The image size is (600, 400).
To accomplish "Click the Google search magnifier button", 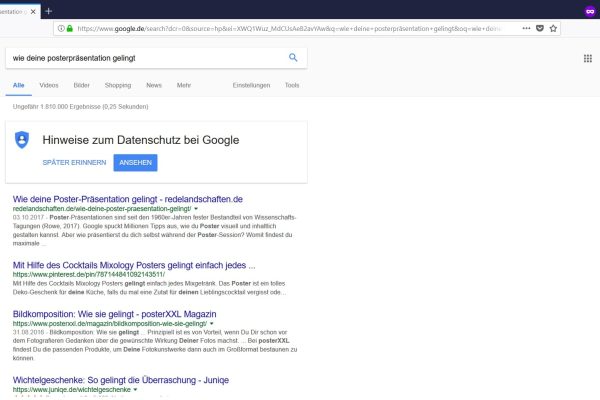I will [293, 57].
